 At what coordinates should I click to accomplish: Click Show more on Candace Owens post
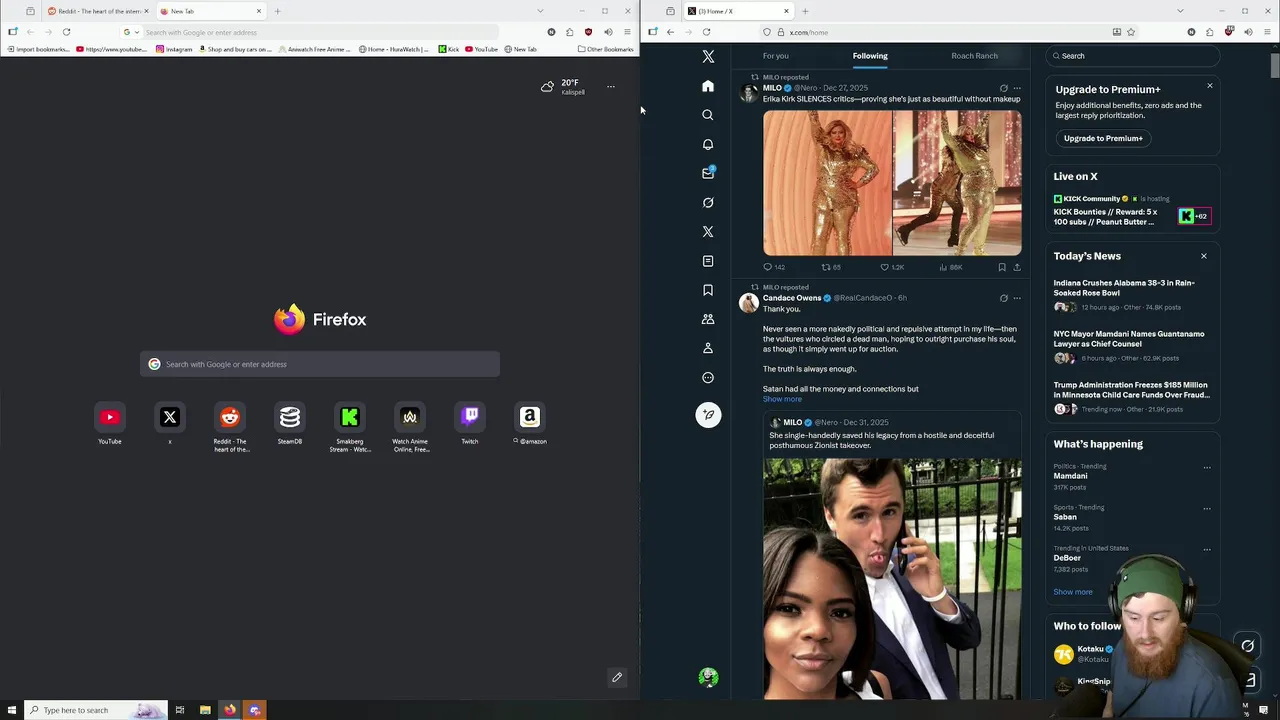coord(782,399)
